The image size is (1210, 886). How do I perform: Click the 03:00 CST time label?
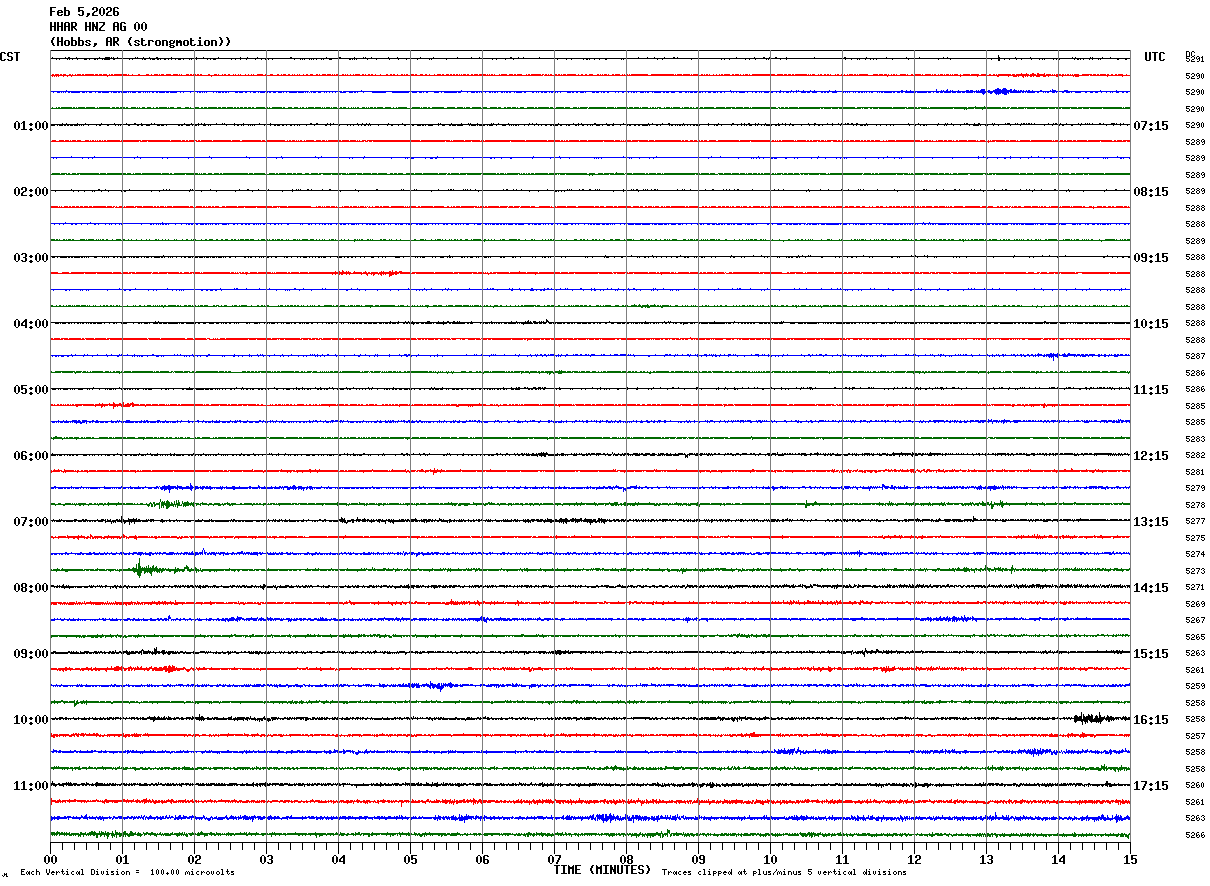pos(30,258)
